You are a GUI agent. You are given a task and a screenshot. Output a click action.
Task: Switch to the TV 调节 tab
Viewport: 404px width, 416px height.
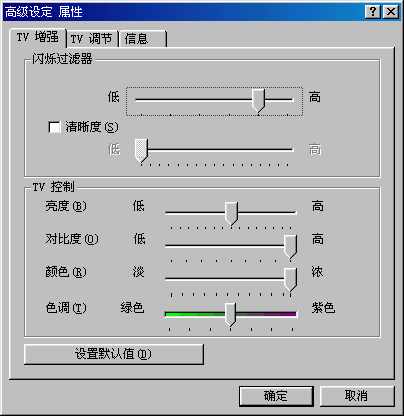pos(92,39)
